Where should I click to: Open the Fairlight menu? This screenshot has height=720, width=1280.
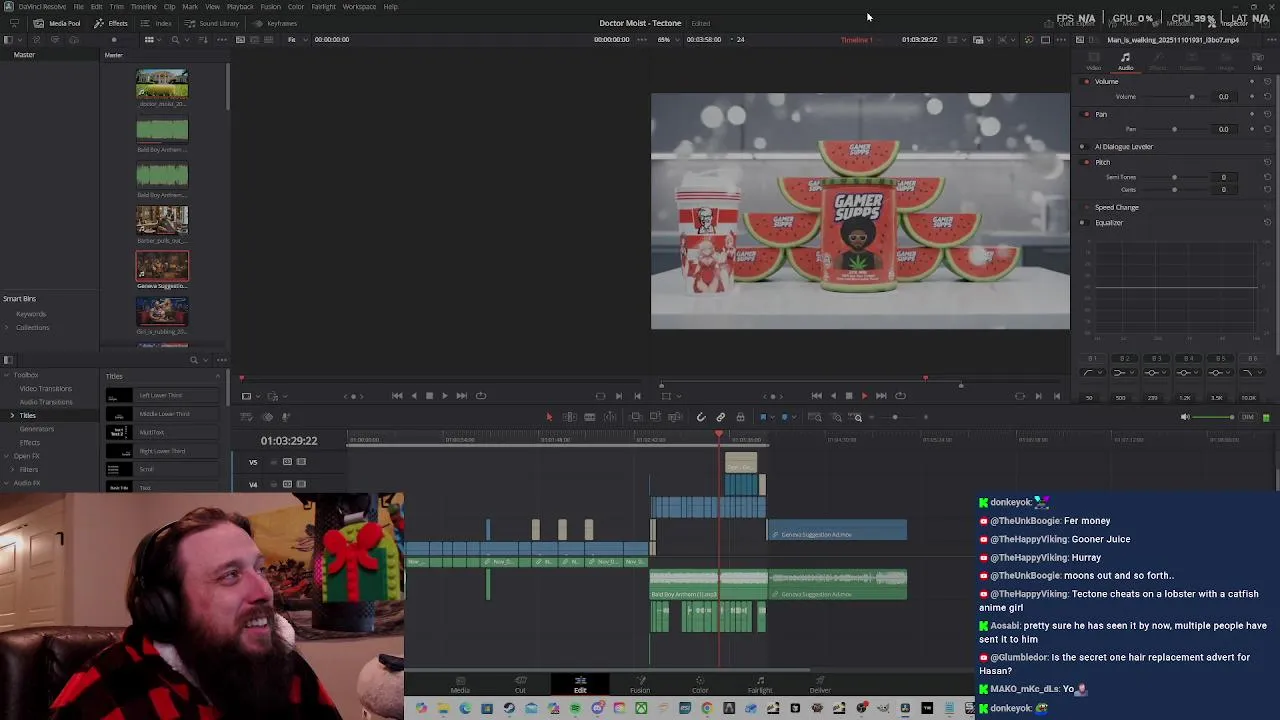click(x=323, y=7)
